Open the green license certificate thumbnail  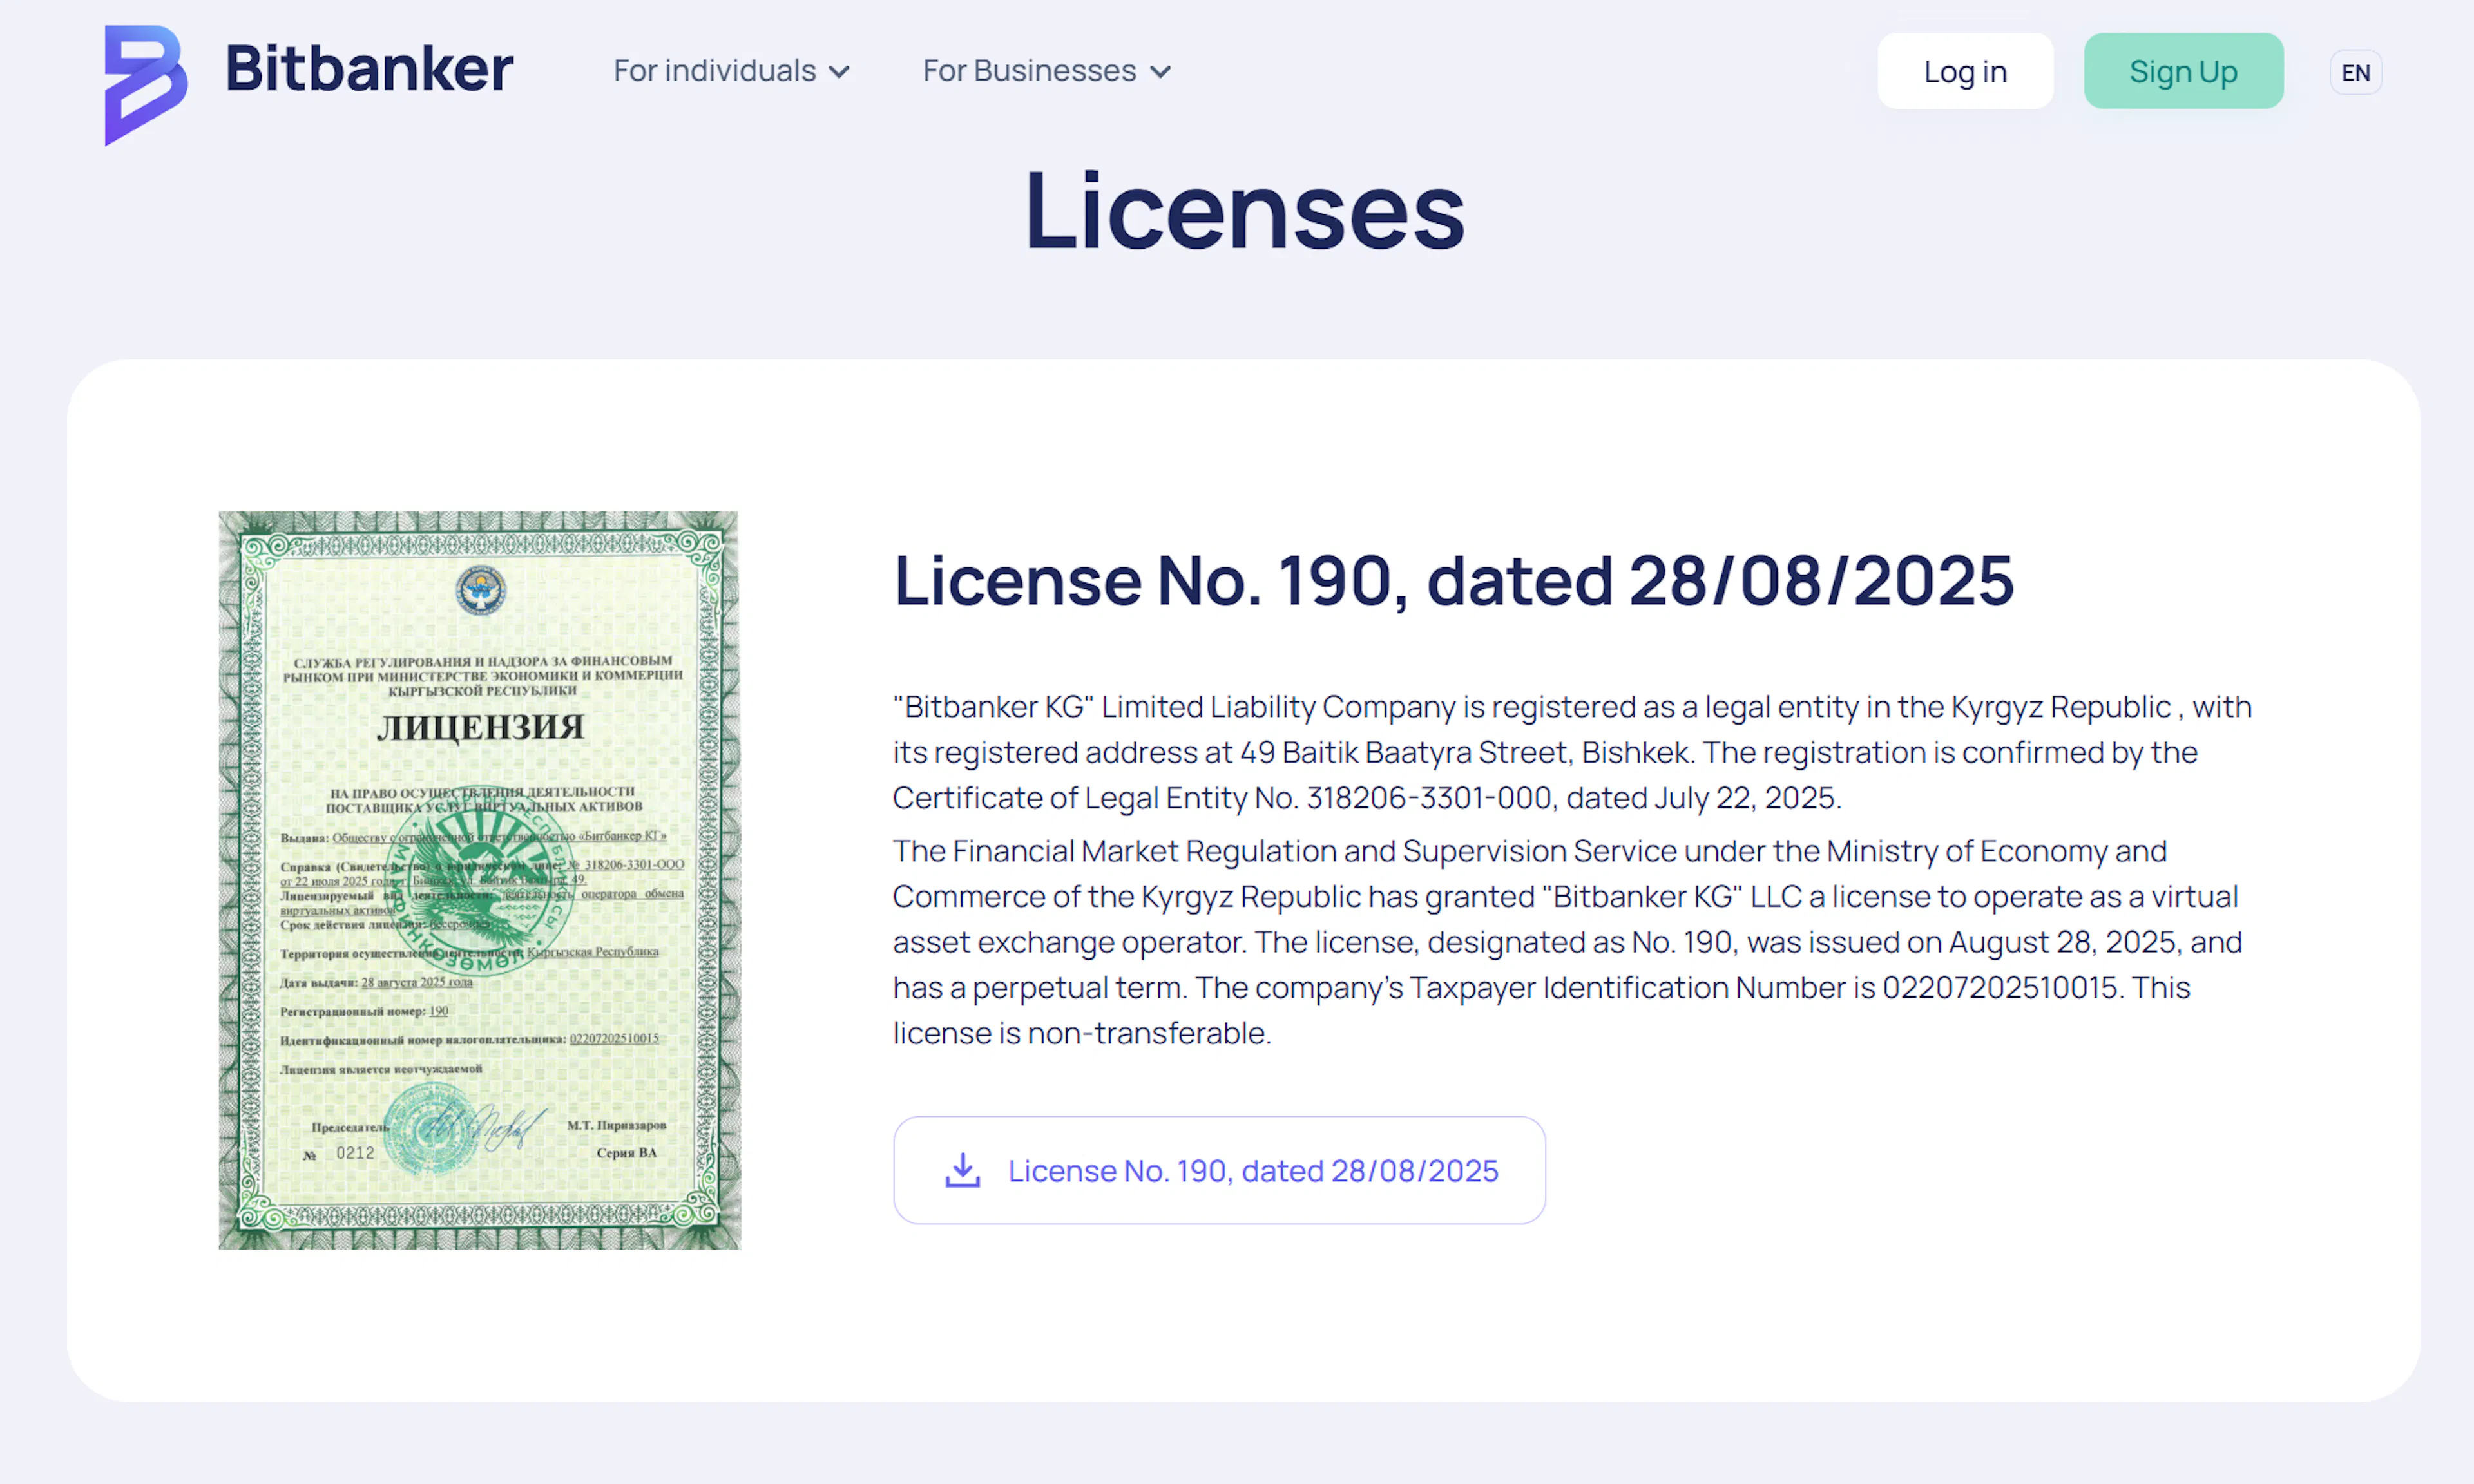coord(479,880)
